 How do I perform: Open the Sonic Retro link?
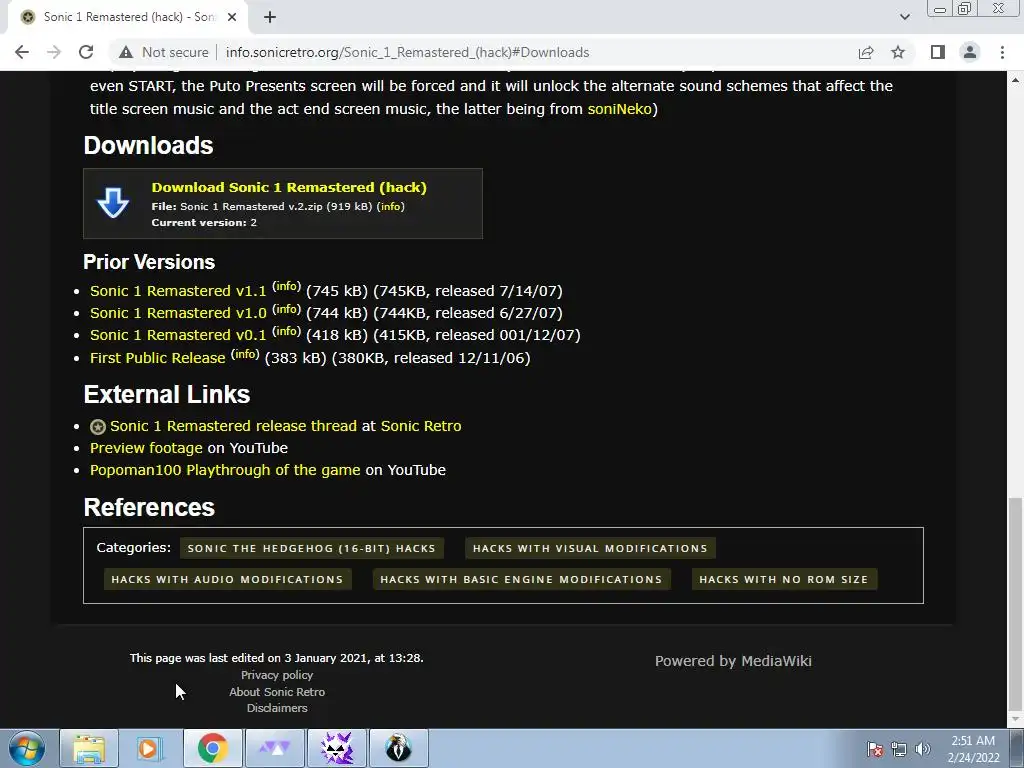point(421,426)
